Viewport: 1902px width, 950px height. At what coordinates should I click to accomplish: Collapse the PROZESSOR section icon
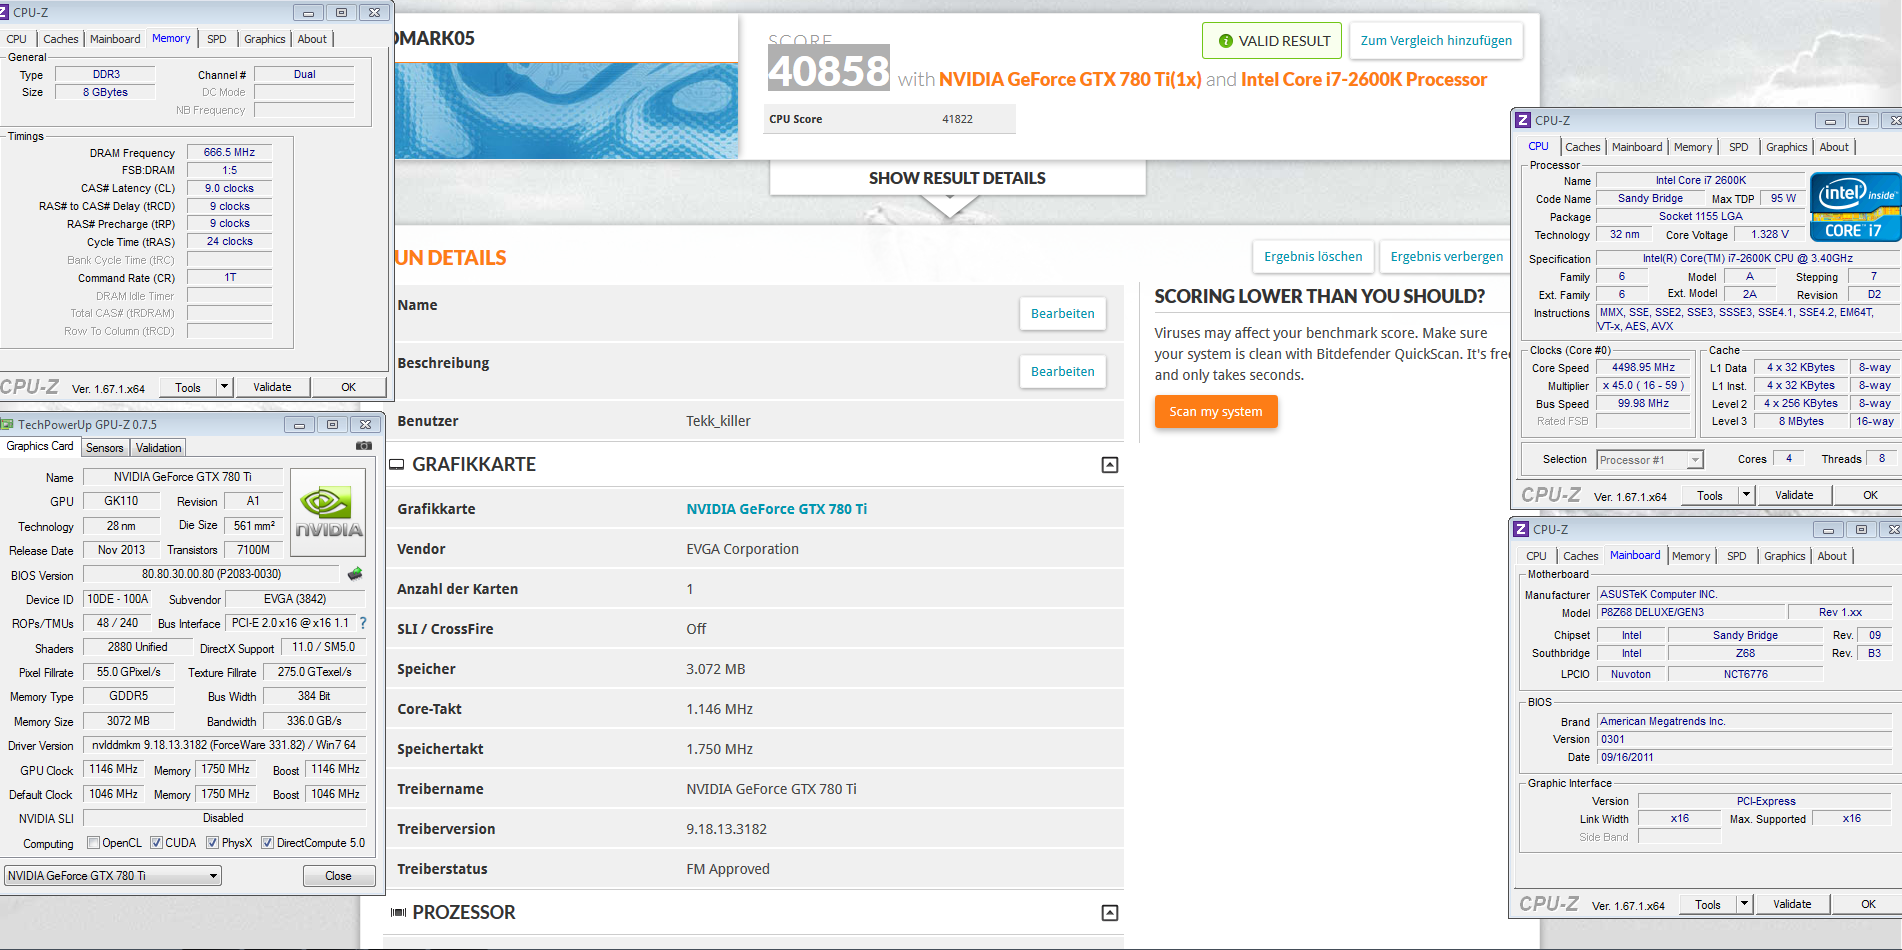1110,913
